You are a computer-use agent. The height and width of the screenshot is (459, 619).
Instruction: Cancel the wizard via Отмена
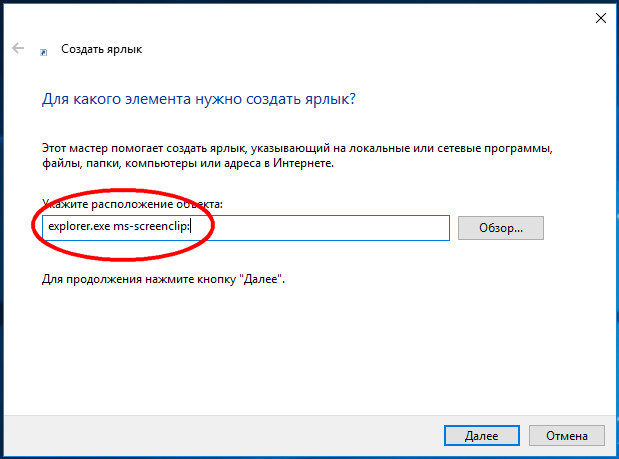pyautogui.click(x=566, y=436)
